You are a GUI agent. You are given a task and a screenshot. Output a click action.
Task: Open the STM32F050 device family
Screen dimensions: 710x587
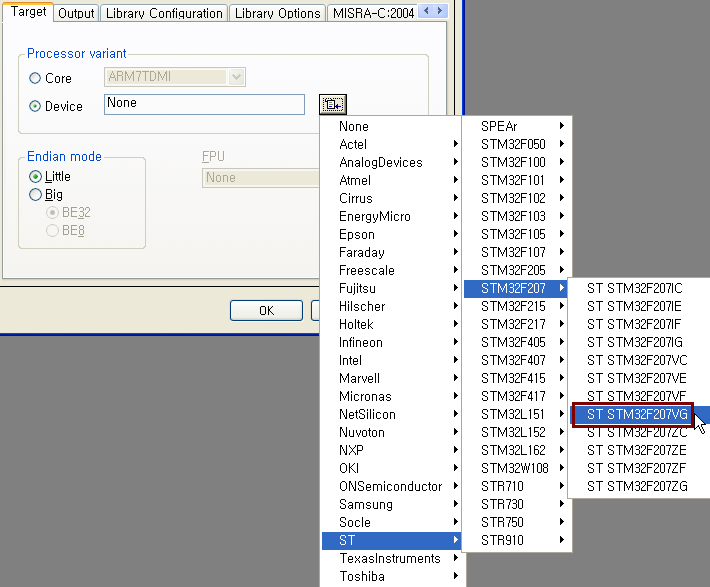517,144
